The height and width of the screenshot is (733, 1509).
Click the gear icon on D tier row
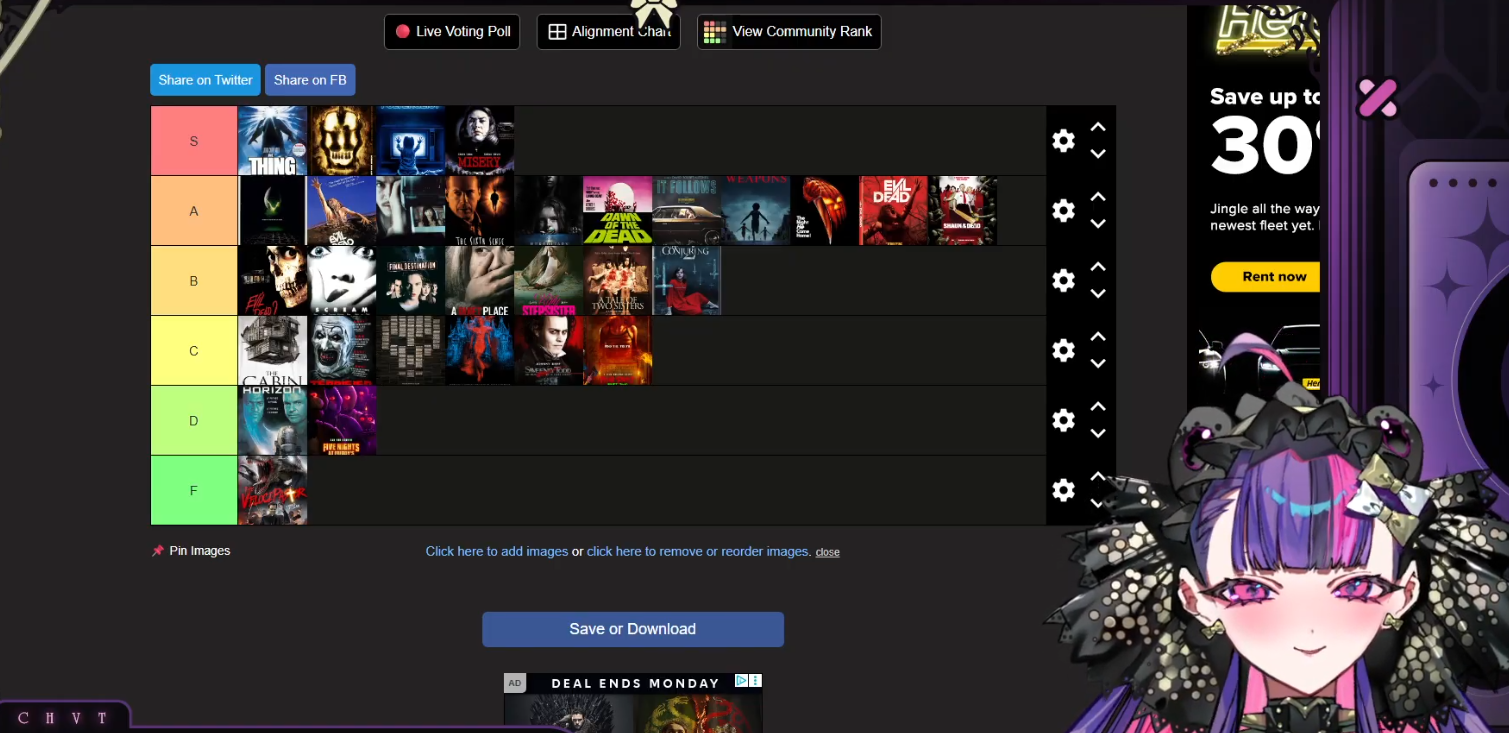pyautogui.click(x=1063, y=421)
